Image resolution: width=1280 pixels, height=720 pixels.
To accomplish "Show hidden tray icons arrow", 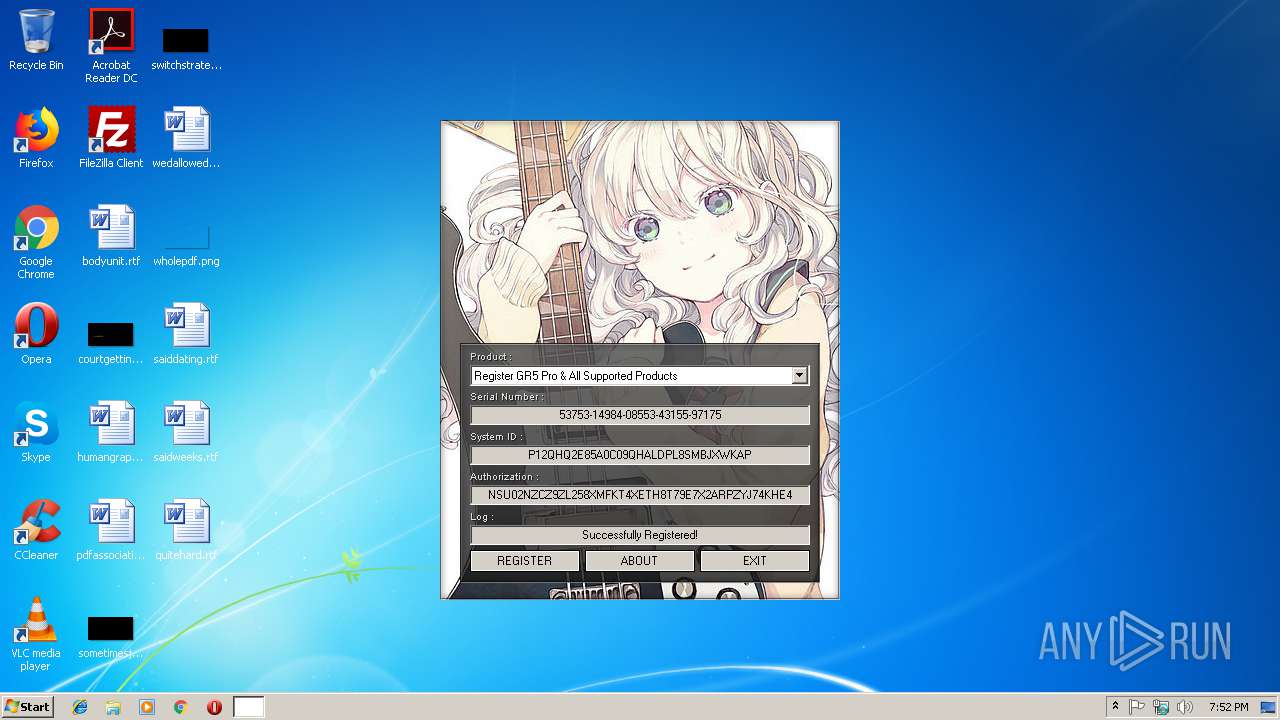I will pyautogui.click(x=1115, y=707).
